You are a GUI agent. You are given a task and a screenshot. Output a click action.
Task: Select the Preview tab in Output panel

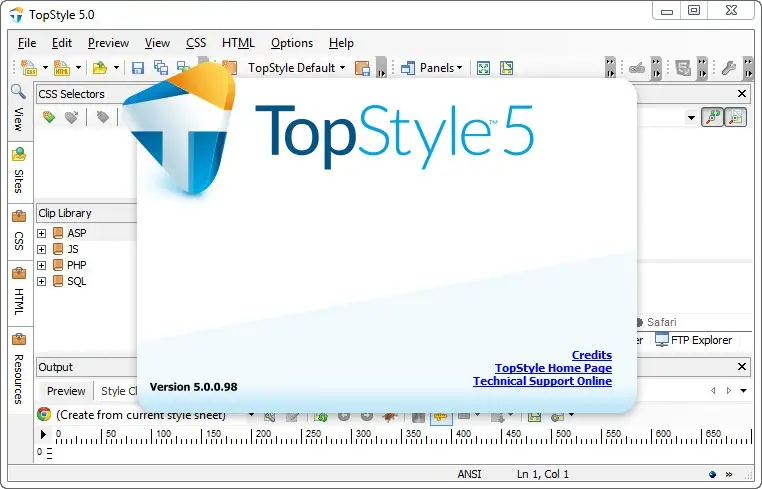pyautogui.click(x=66, y=391)
